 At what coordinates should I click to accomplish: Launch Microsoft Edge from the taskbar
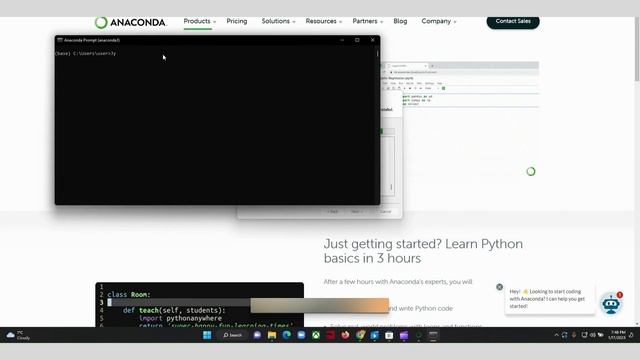[x=287, y=335]
